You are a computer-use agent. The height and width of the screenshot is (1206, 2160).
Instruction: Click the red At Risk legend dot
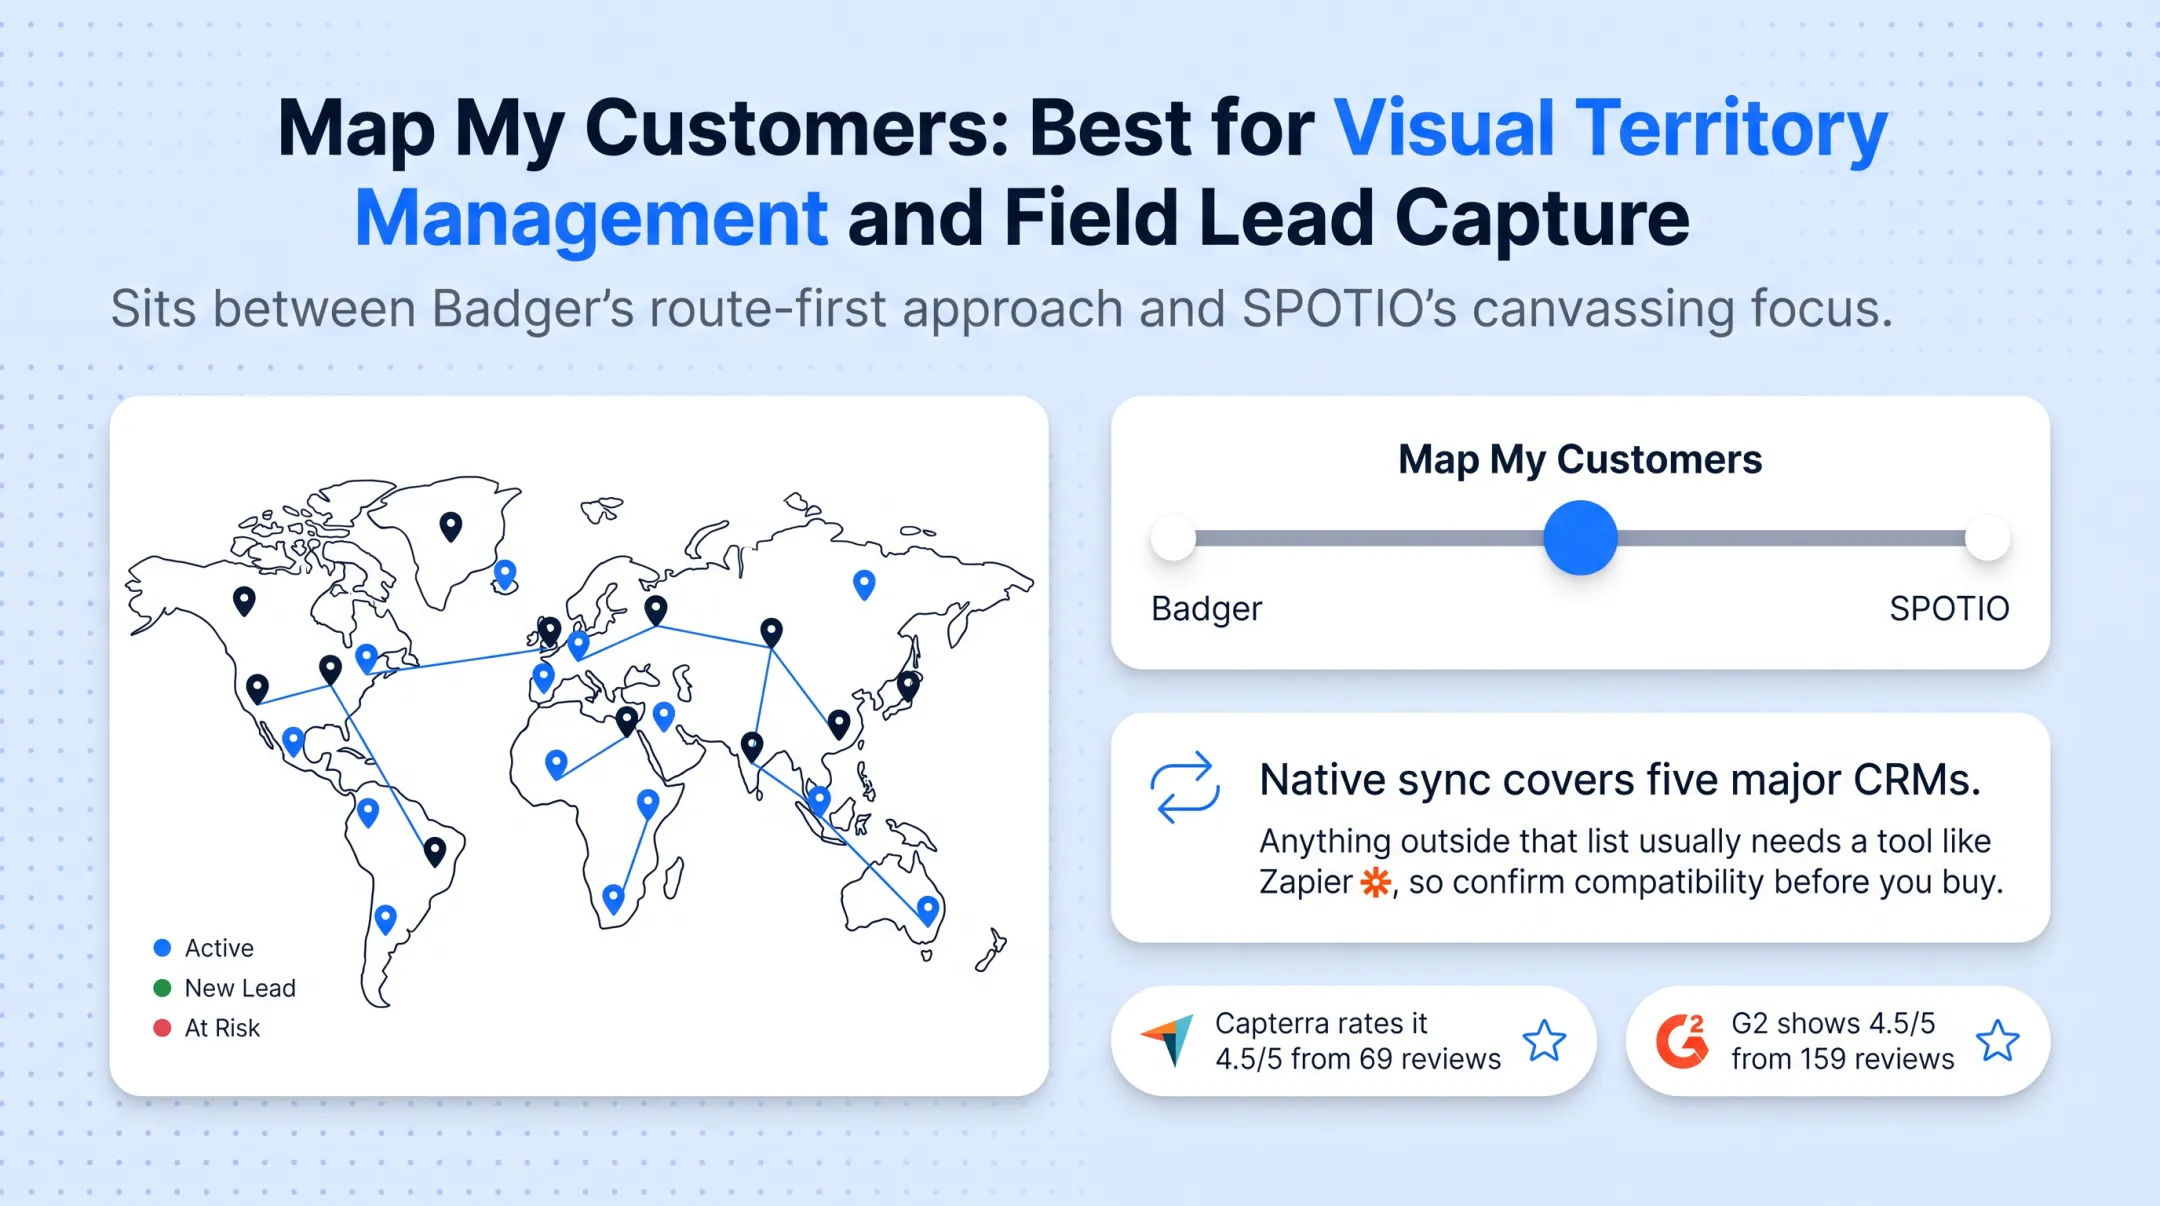[x=162, y=1028]
